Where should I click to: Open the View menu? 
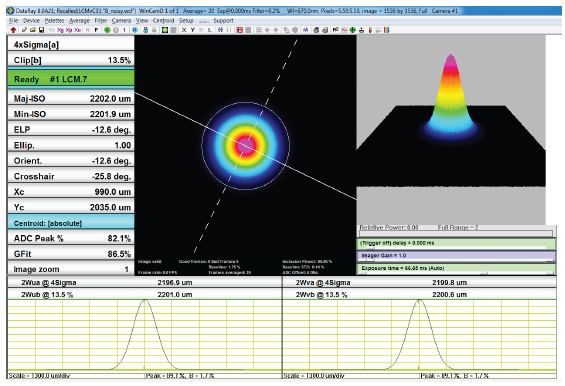[x=142, y=21]
